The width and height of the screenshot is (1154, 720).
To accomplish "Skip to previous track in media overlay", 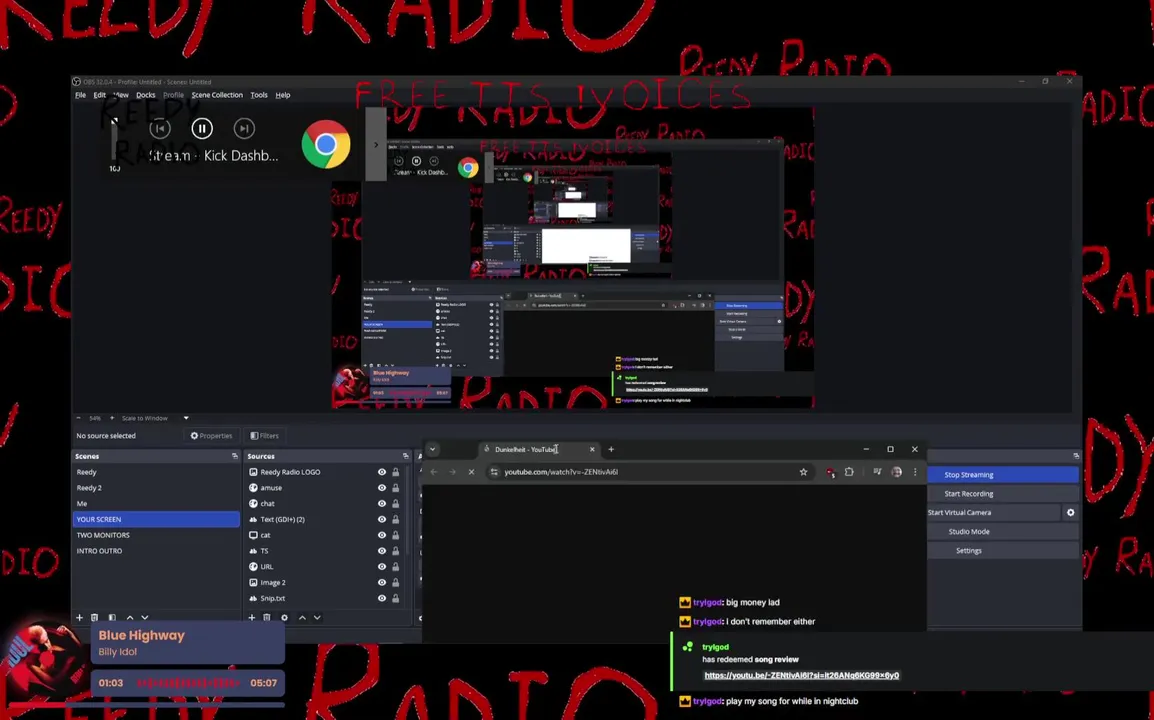I will point(160,129).
